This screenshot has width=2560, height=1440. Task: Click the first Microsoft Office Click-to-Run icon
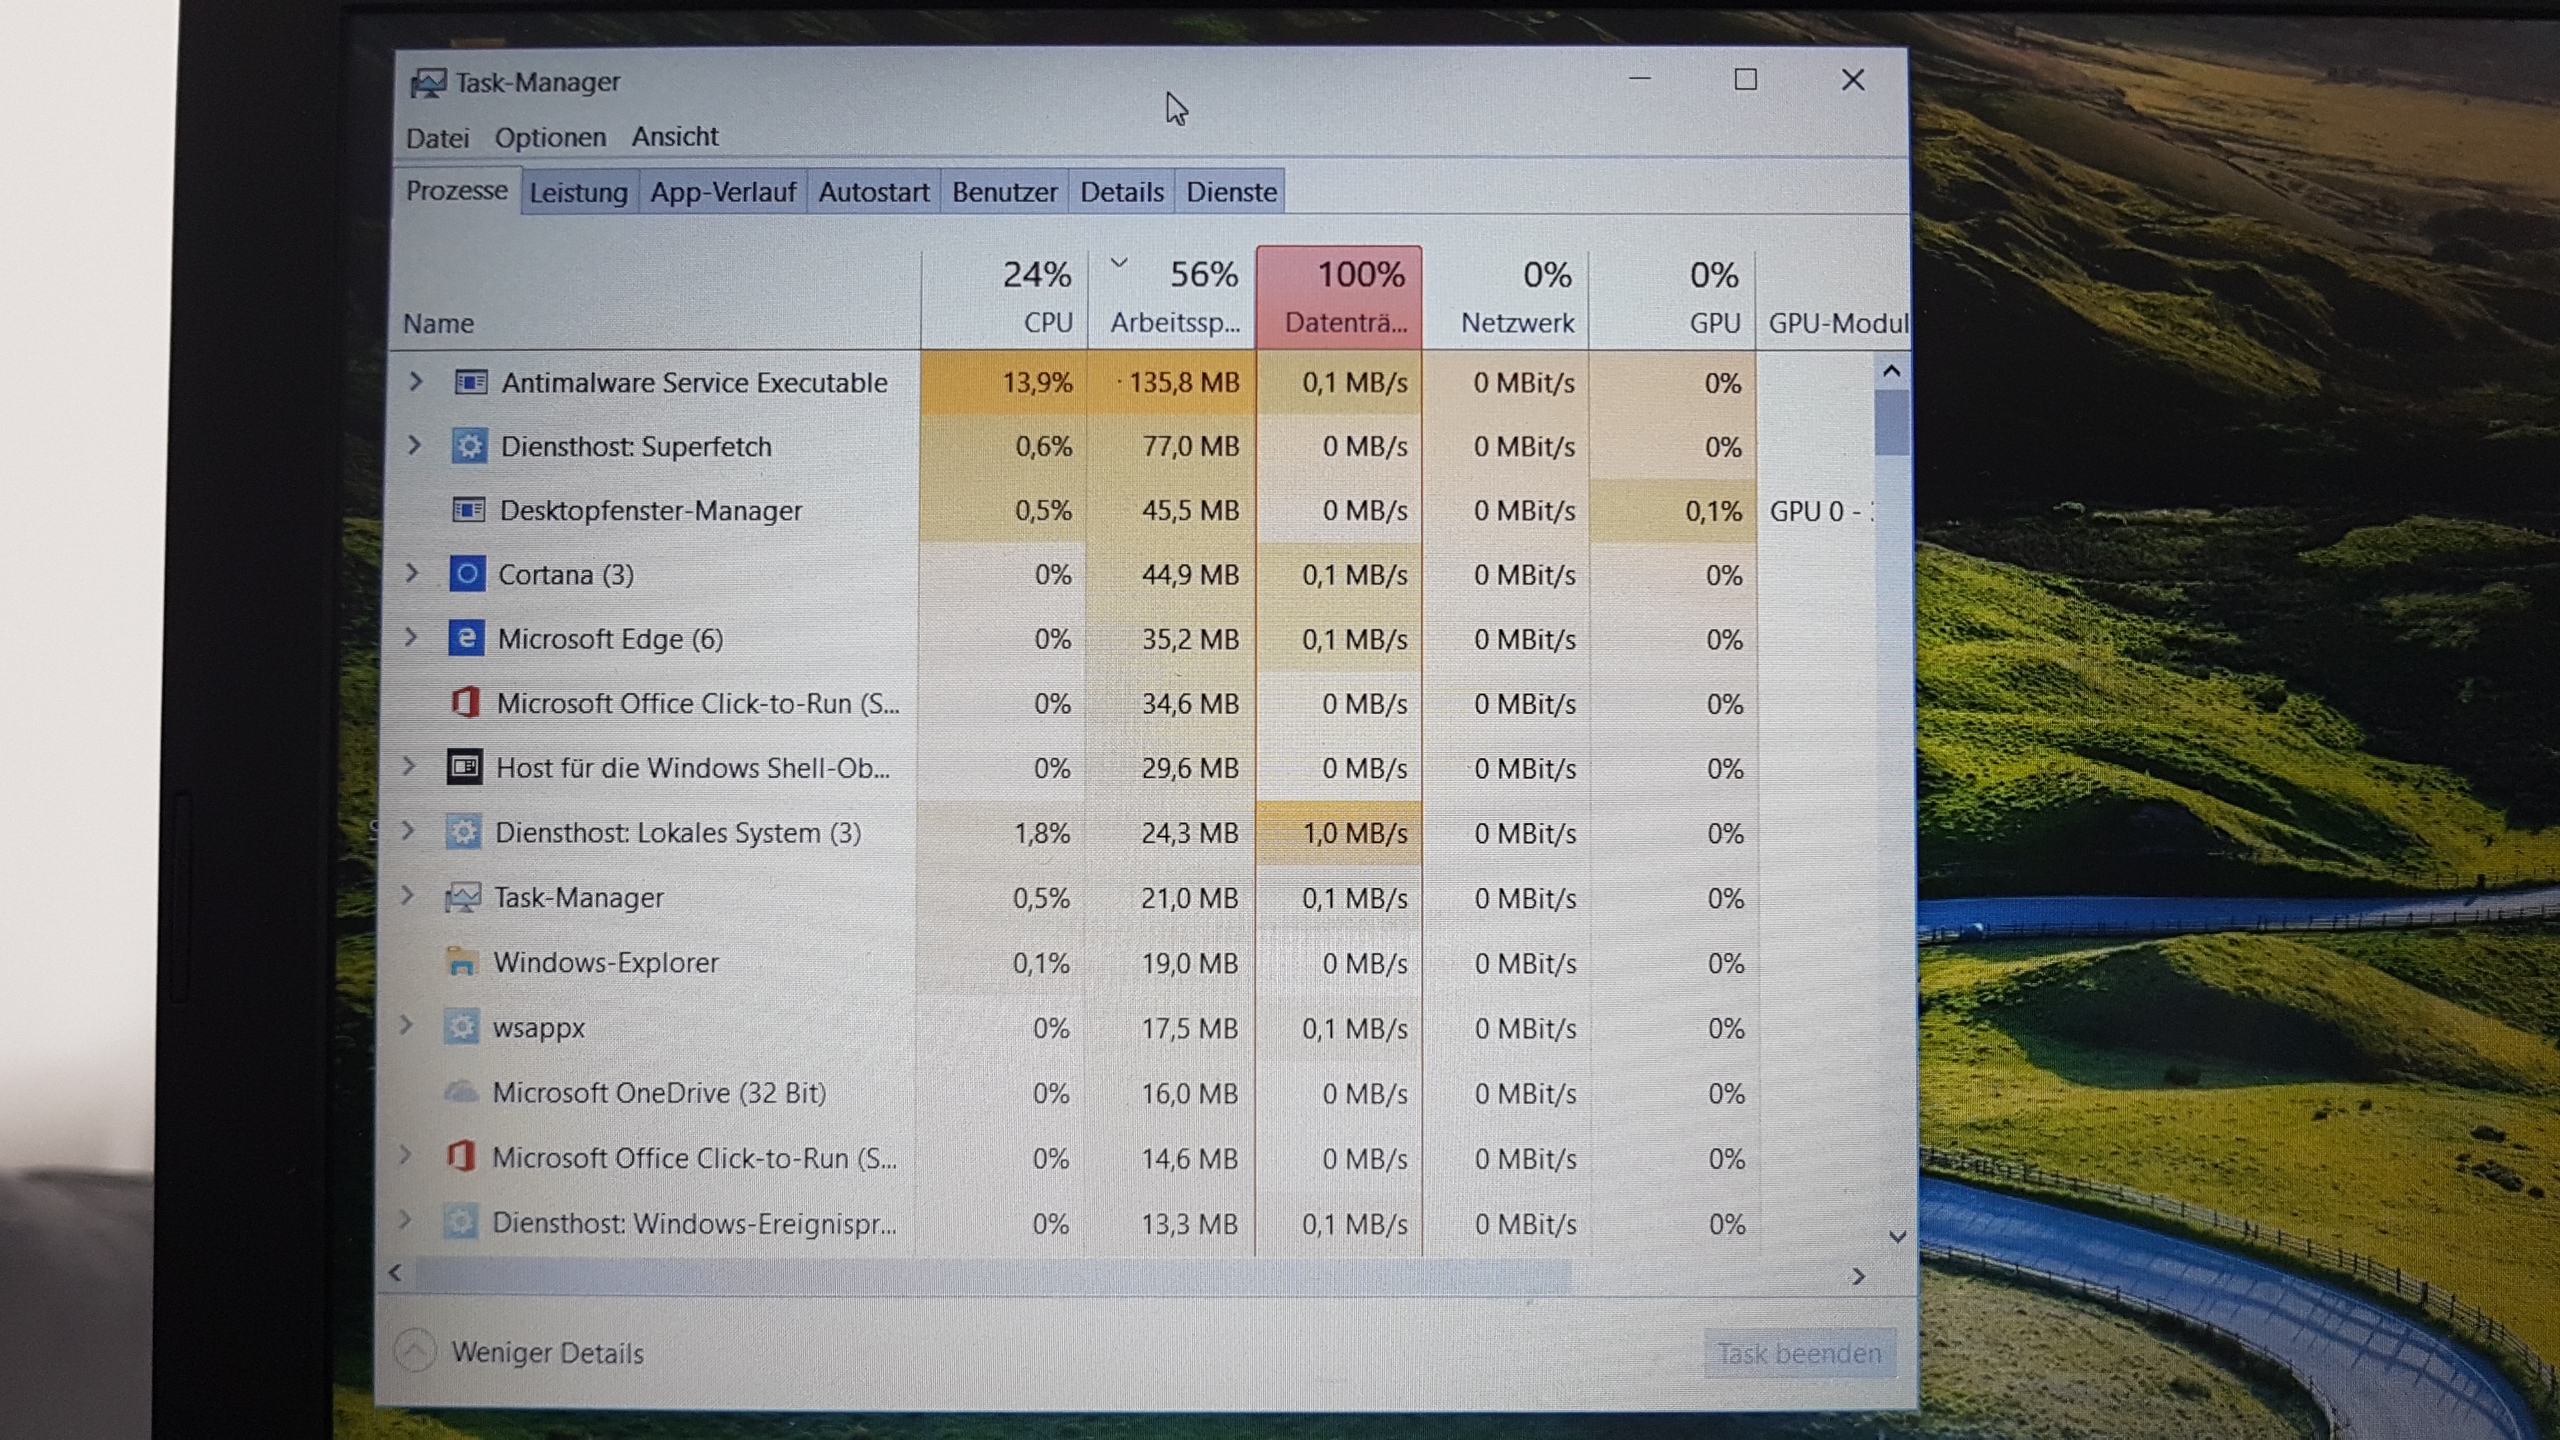pos(465,703)
